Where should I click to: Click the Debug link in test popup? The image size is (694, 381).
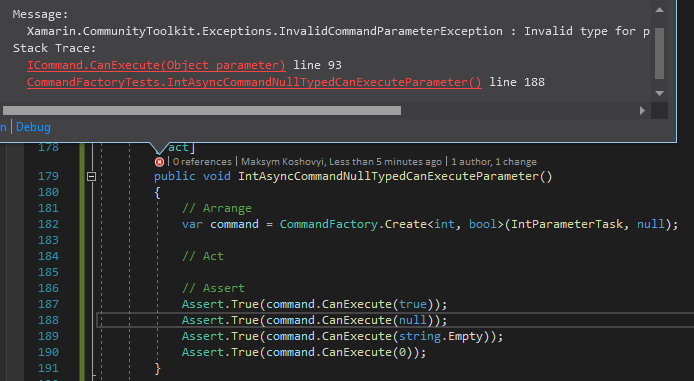pos(33,127)
